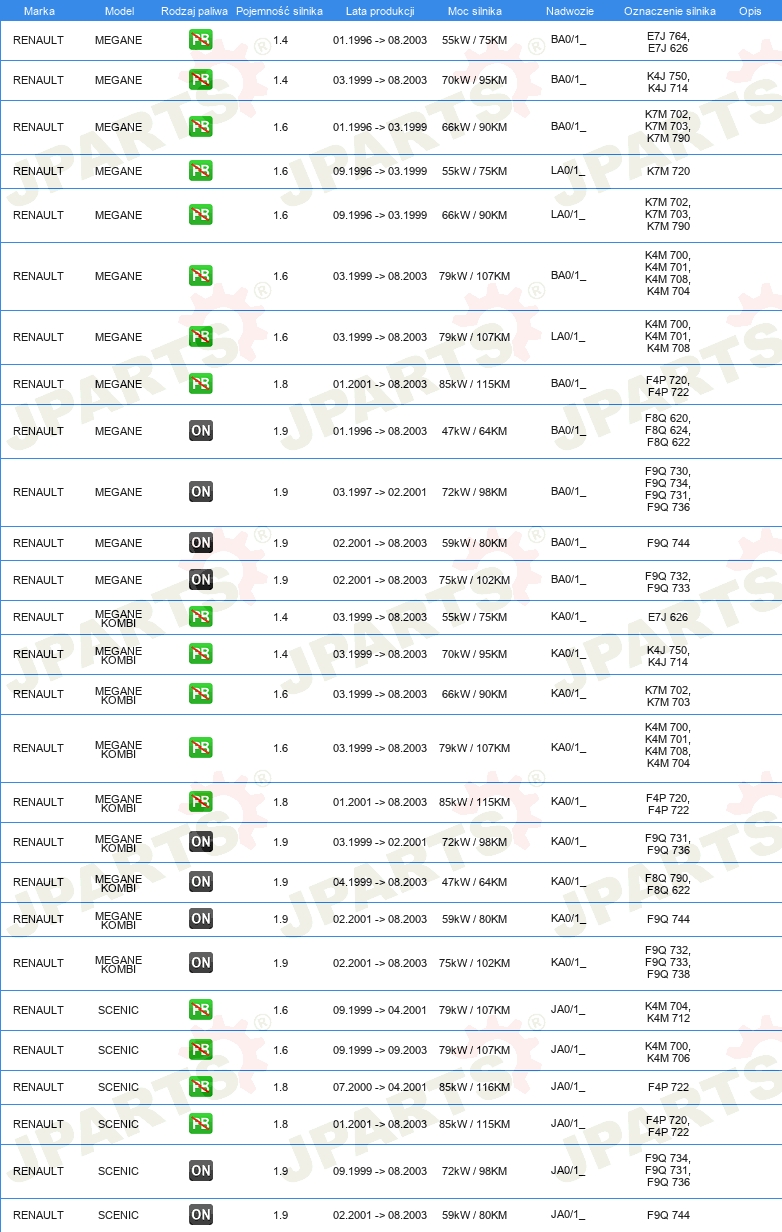Click the PB fuel icon for Megane 1.4 70kW BA0/1_
This screenshot has width=782, height=1232.
tap(201, 81)
